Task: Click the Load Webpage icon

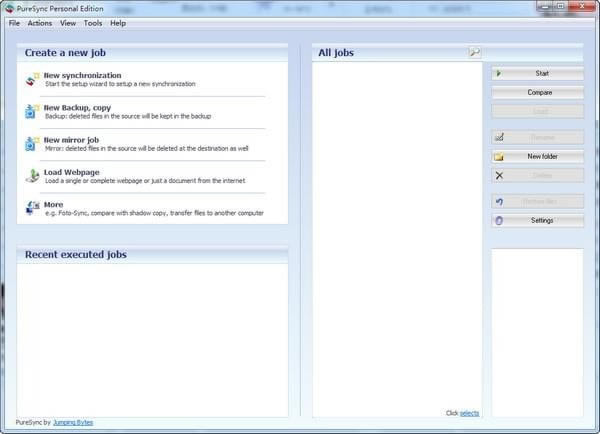Action: click(32, 176)
